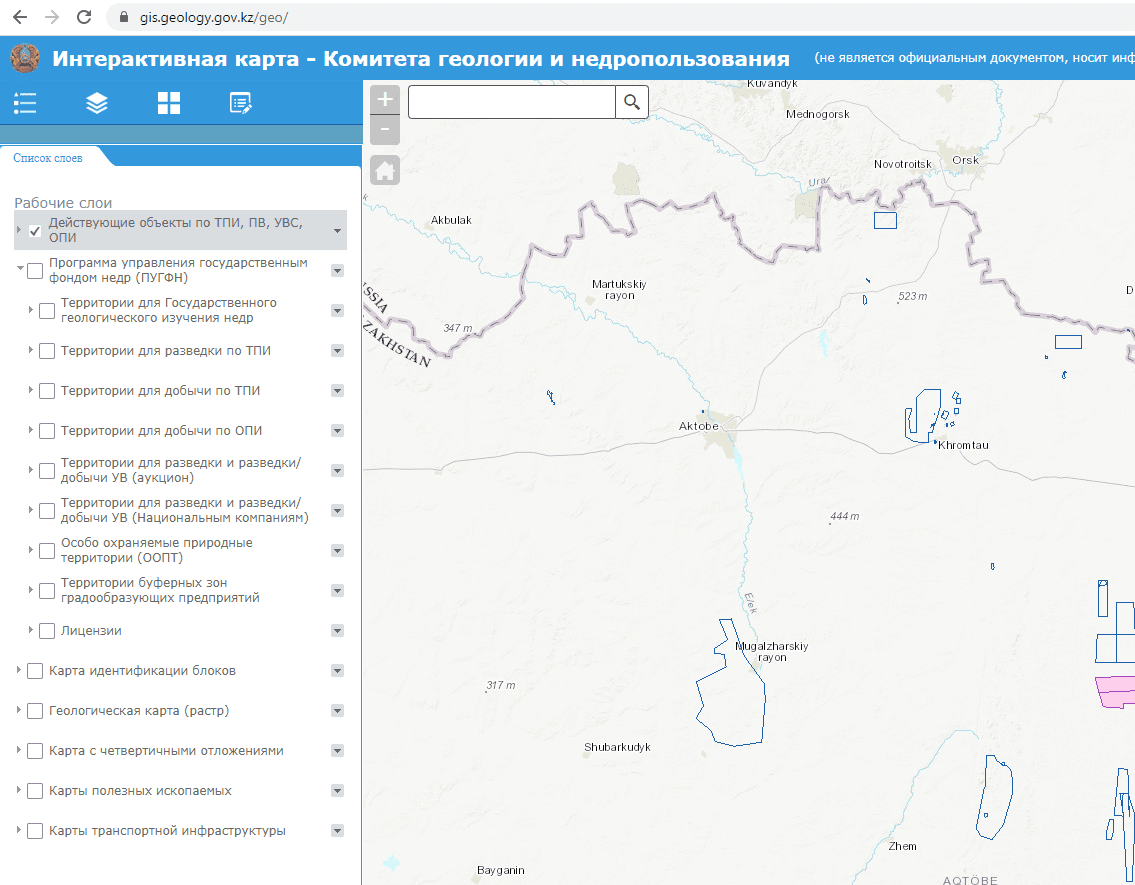The image size is (1135, 885).
Task: Open options menu for ПУГФН layer
Action: pyautogui.click(x=337, y=271)
